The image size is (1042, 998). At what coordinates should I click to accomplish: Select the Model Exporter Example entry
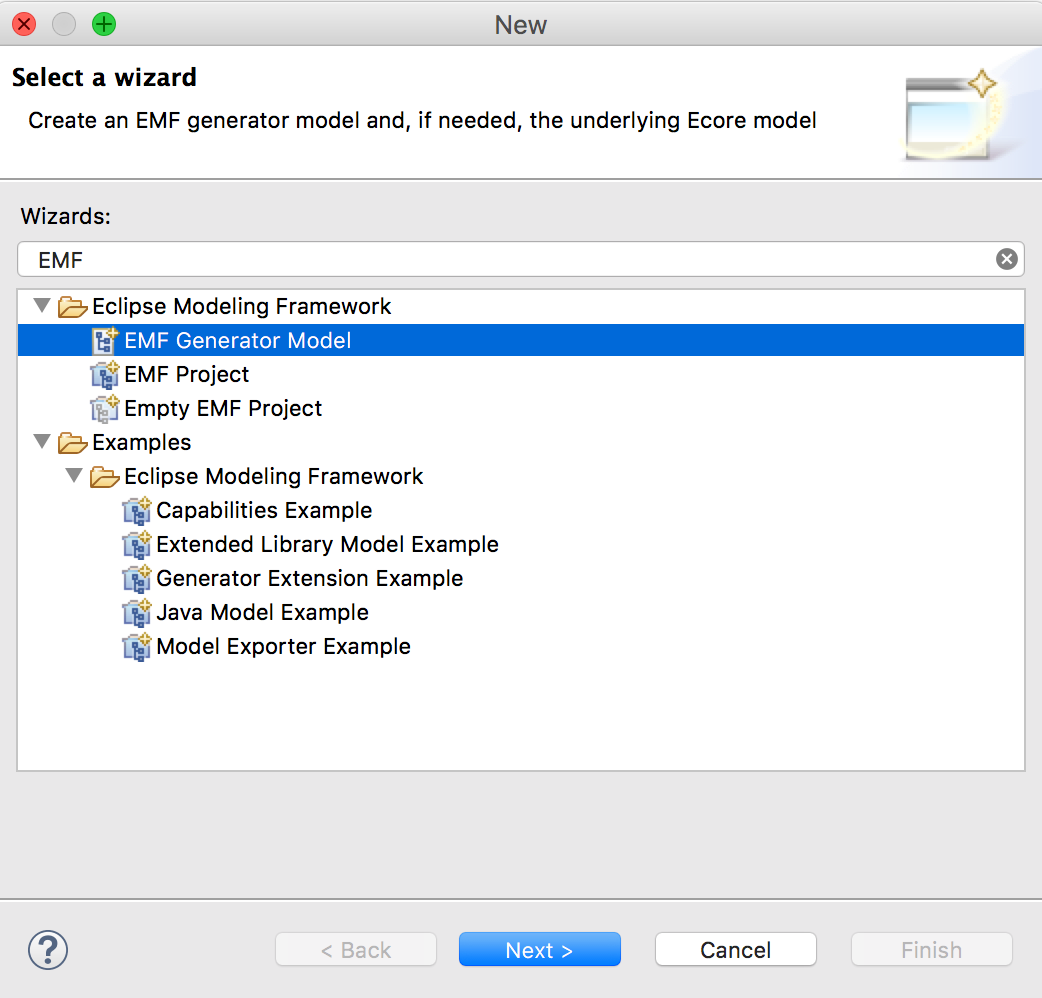(283, 646)
